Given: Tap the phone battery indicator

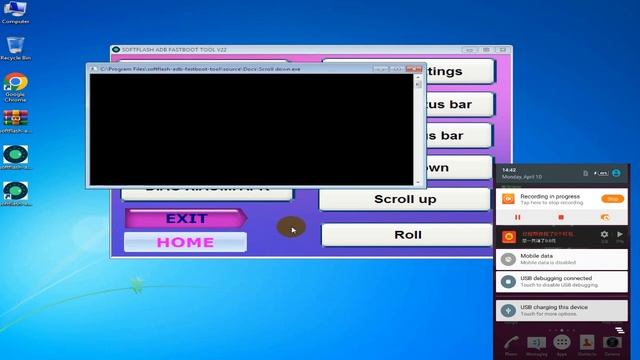Looking at the screenshot, I should 602,173.
